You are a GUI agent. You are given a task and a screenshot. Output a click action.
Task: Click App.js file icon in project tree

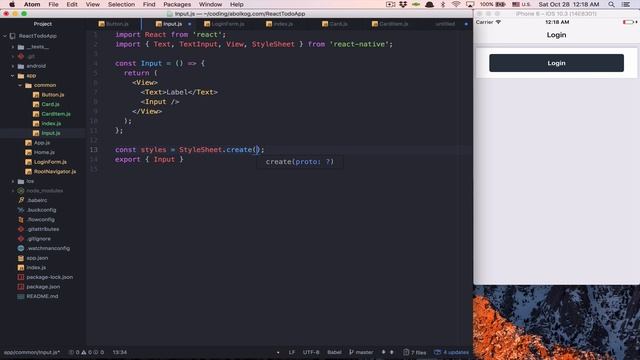tap(28, 143)
